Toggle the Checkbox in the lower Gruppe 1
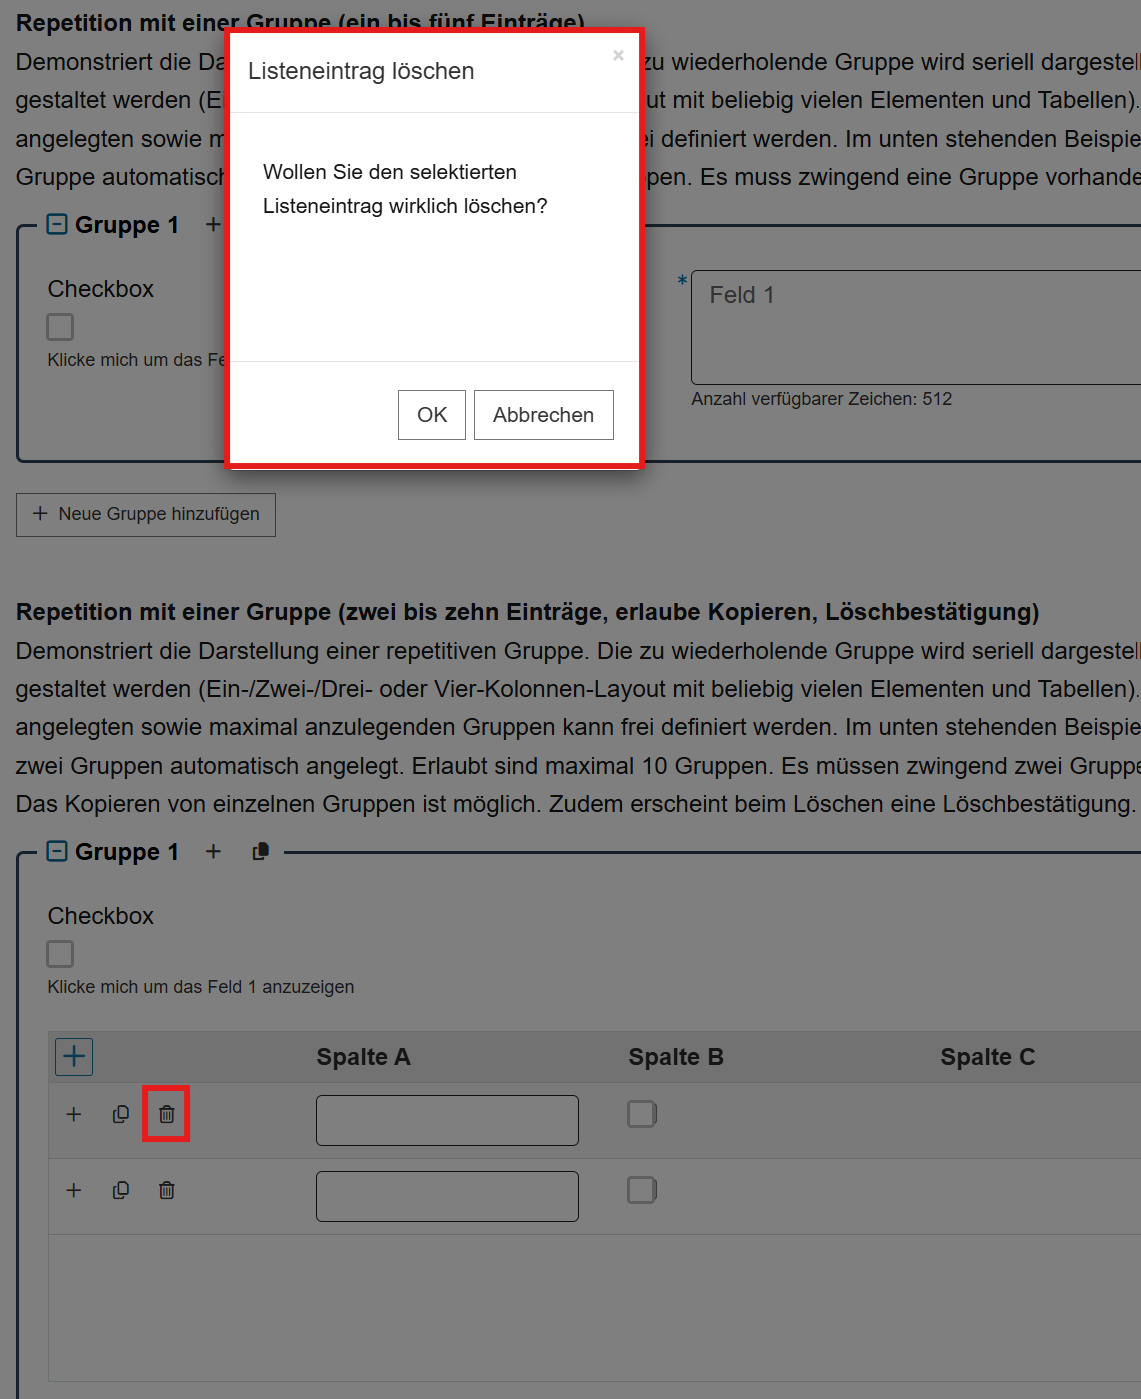The height and width of the screenshot is (1399, 1141). (60, 954)
